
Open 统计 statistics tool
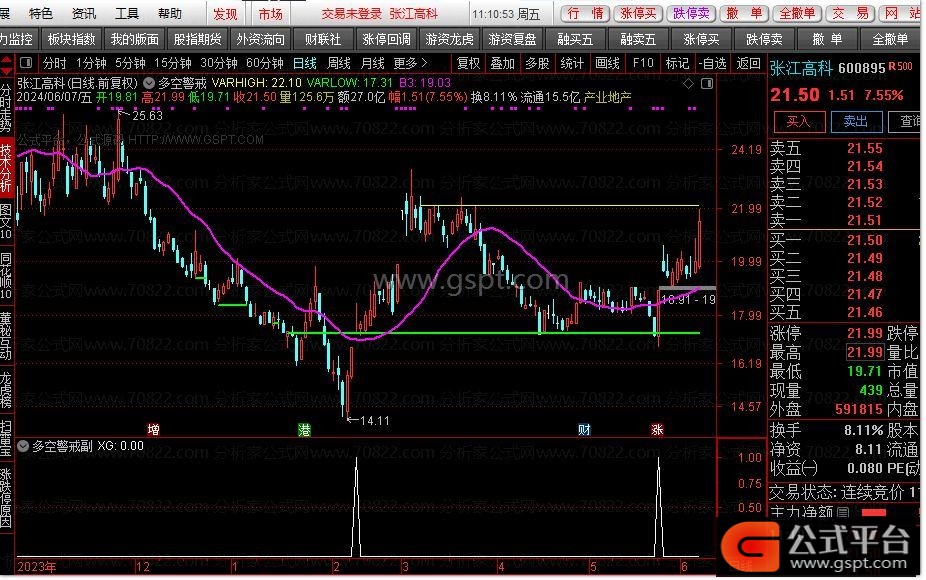(x=572, y=63)
